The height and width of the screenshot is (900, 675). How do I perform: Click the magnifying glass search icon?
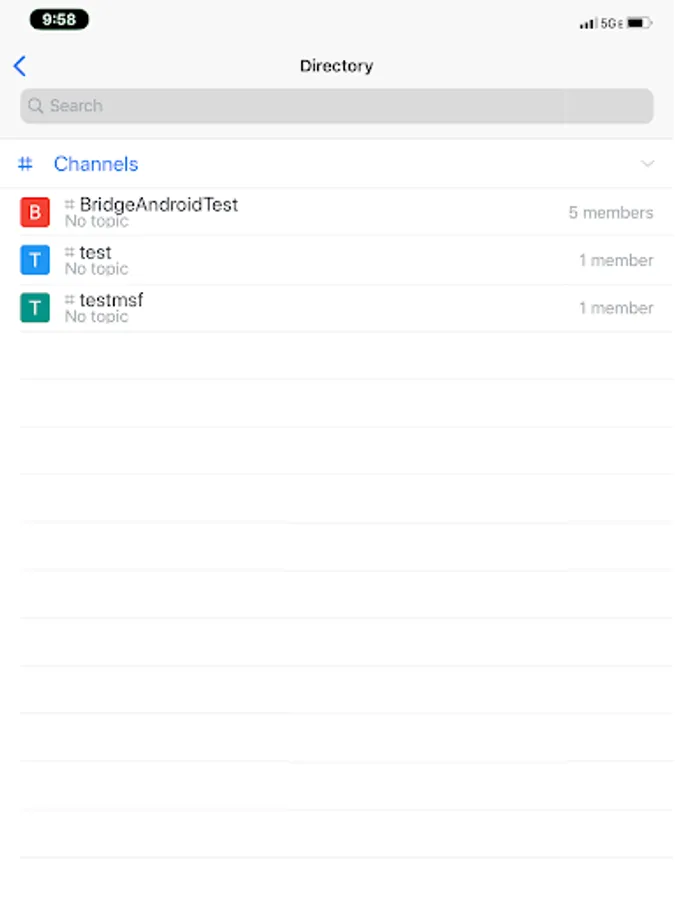(36, 106)
